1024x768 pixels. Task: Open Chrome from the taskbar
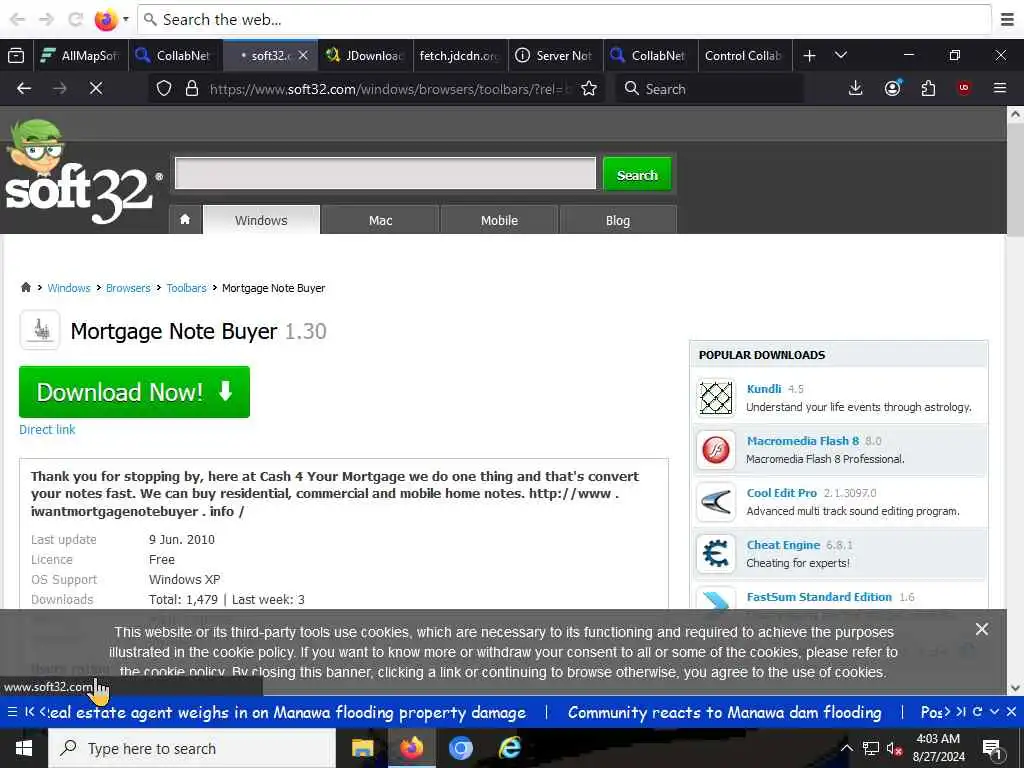(460, 748)
